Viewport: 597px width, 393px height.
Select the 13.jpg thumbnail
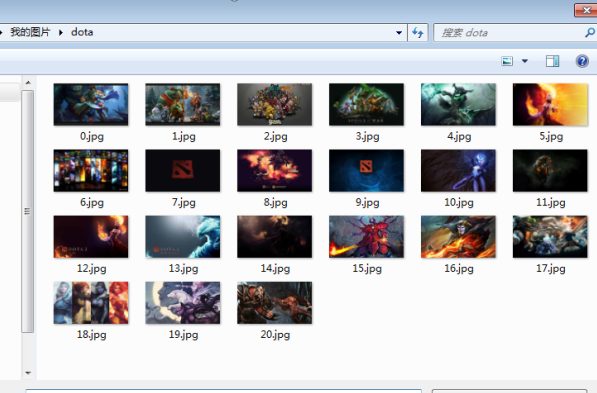click(183, 236)
